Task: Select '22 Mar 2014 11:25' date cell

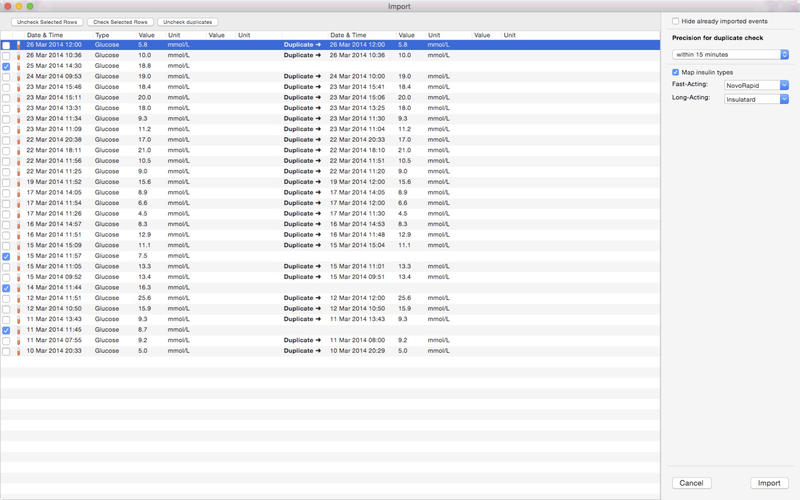Action: (54, 171)
